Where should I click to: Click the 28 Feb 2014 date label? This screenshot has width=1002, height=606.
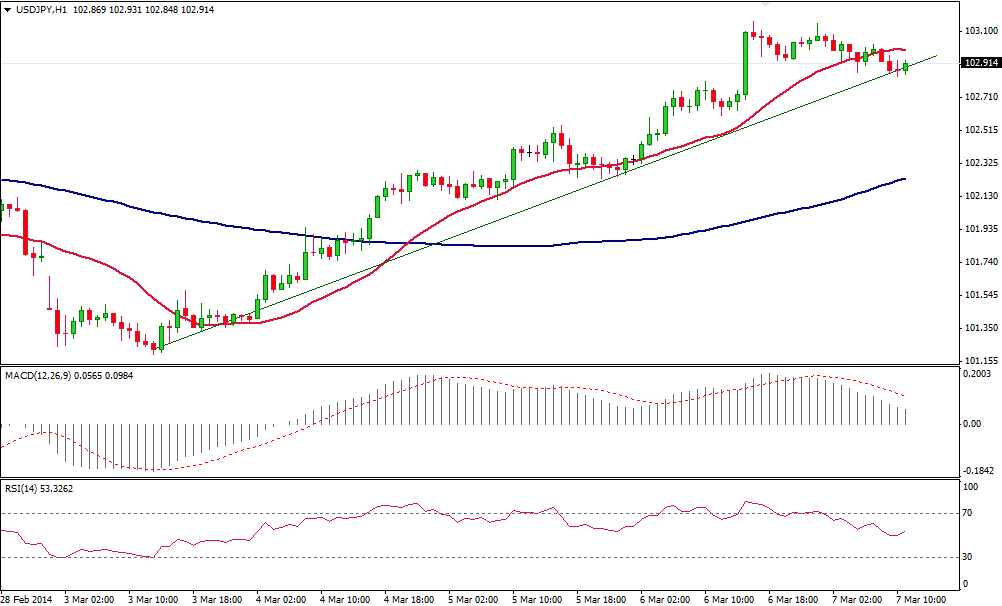24,599
